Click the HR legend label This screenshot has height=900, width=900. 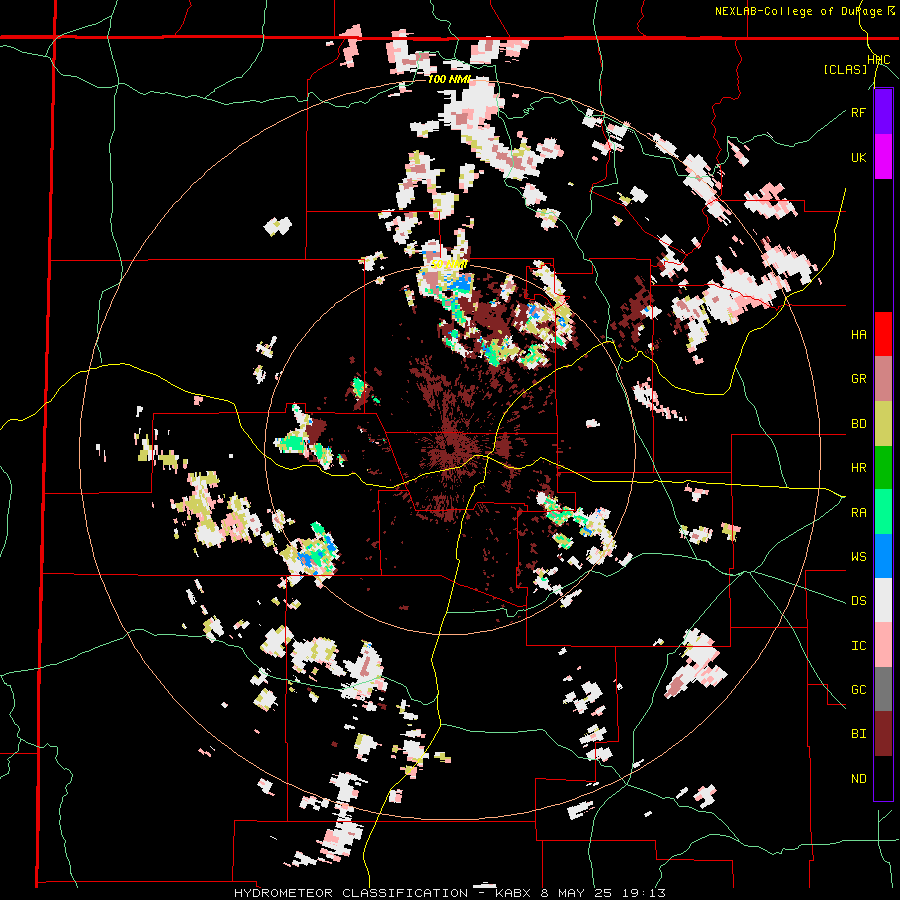click(x=858, y=468)
